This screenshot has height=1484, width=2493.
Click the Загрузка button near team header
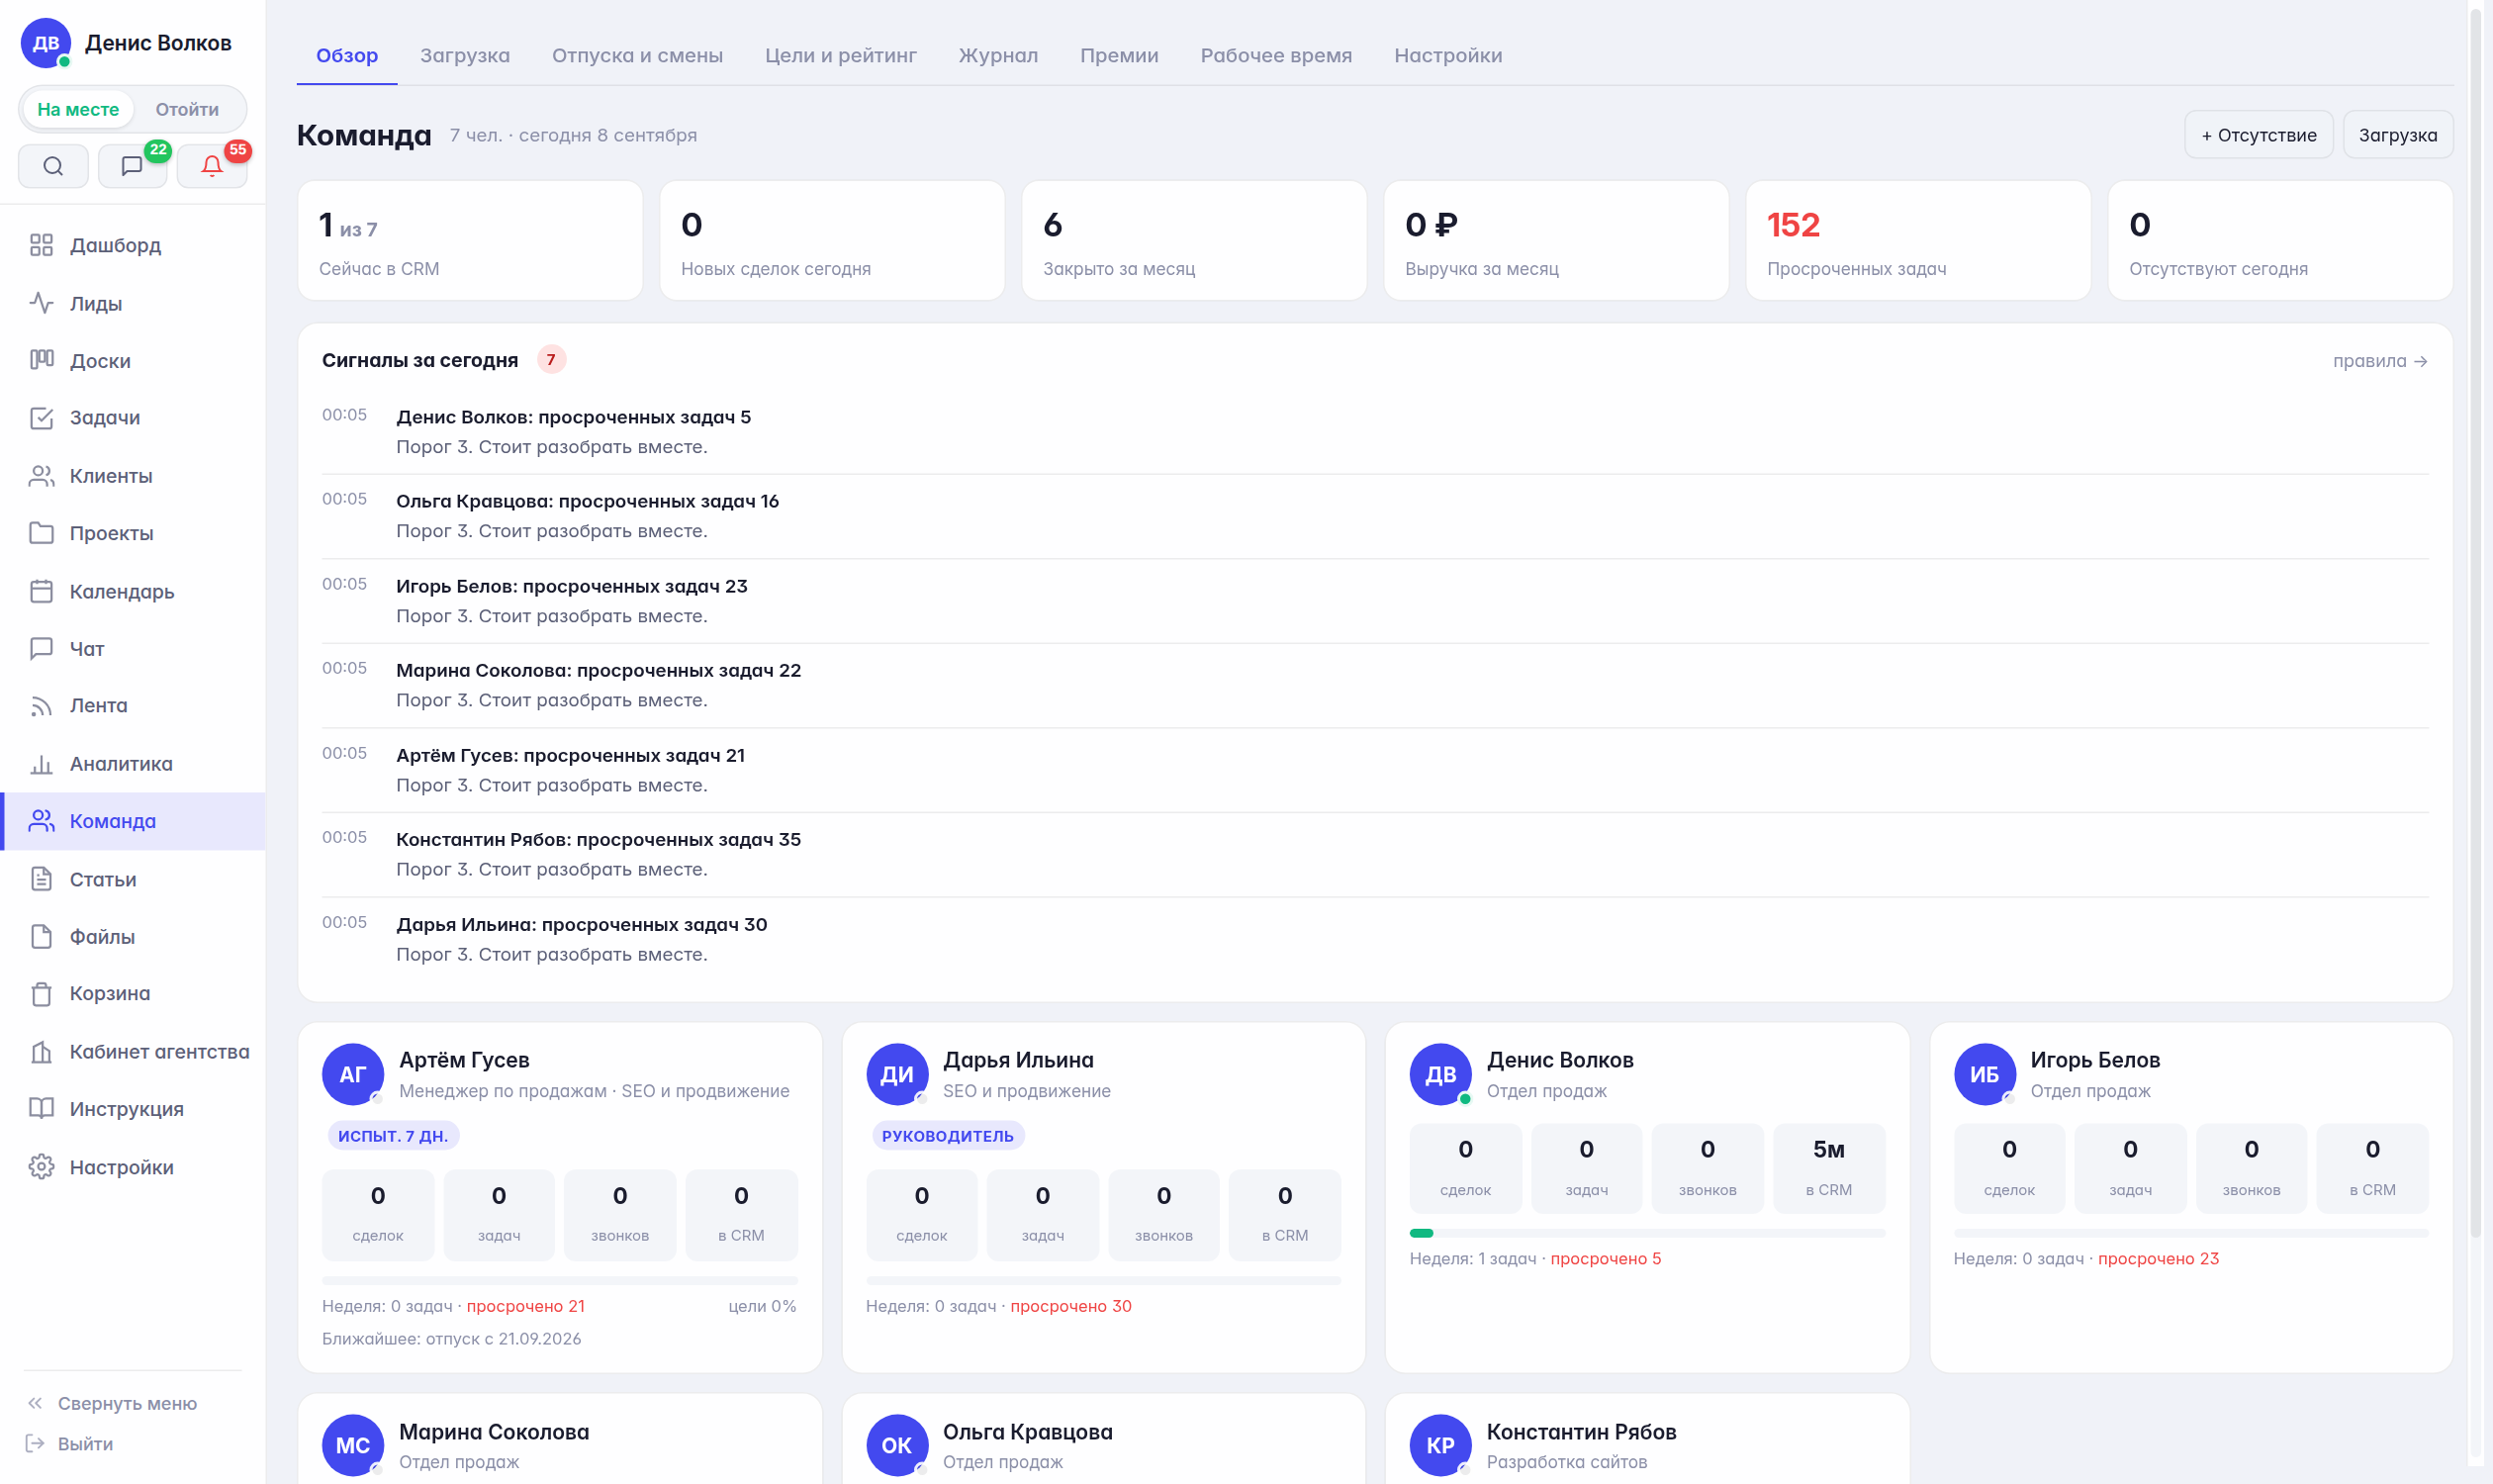pyautogui.click(x=2397, y=135)
